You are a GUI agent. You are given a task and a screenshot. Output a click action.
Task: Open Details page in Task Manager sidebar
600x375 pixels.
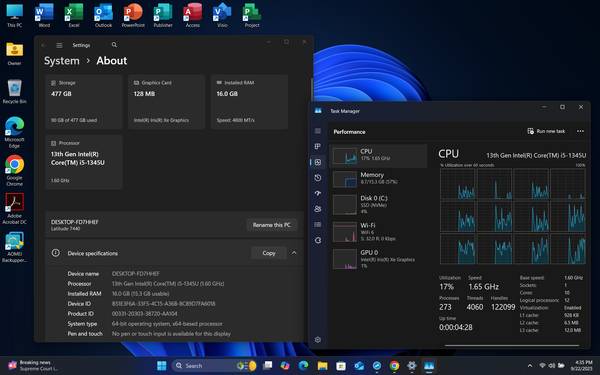click(x=318, y=225)
